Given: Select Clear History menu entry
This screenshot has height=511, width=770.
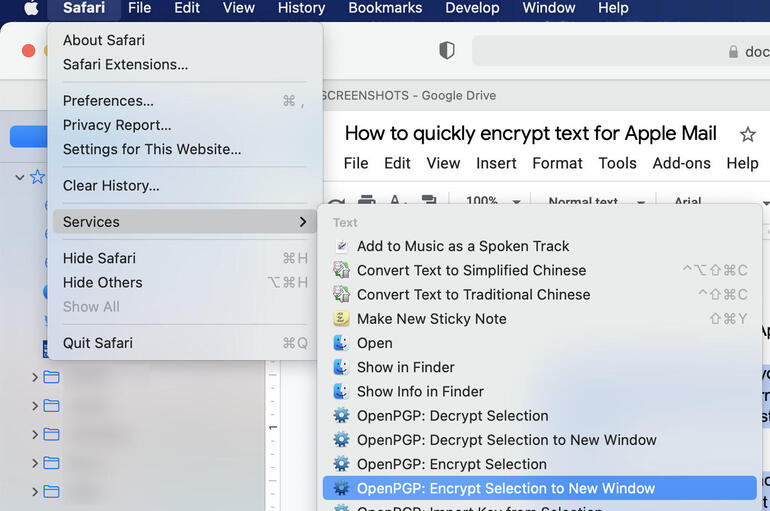Looking at the screenshot, I should [111, 186].
